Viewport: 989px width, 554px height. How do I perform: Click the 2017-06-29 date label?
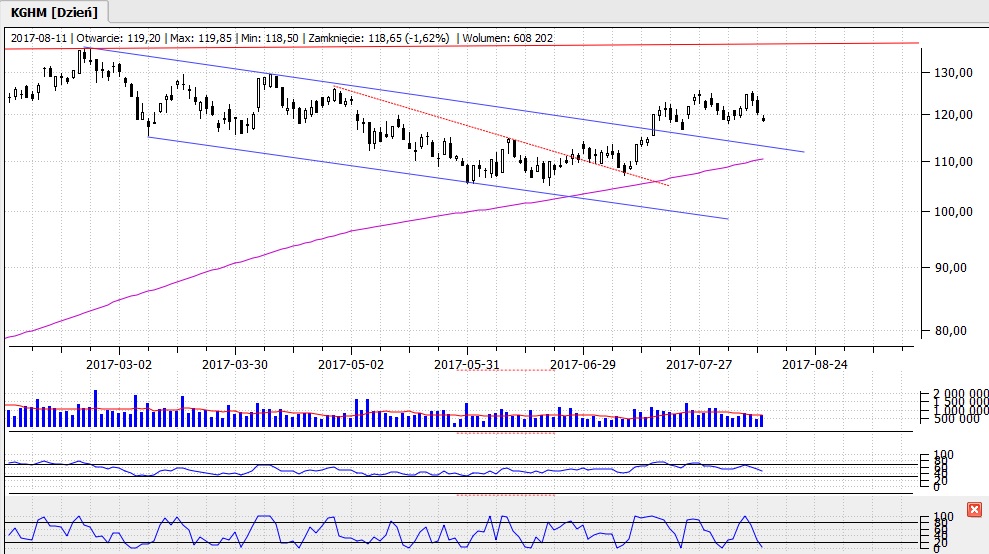(583, 365)
